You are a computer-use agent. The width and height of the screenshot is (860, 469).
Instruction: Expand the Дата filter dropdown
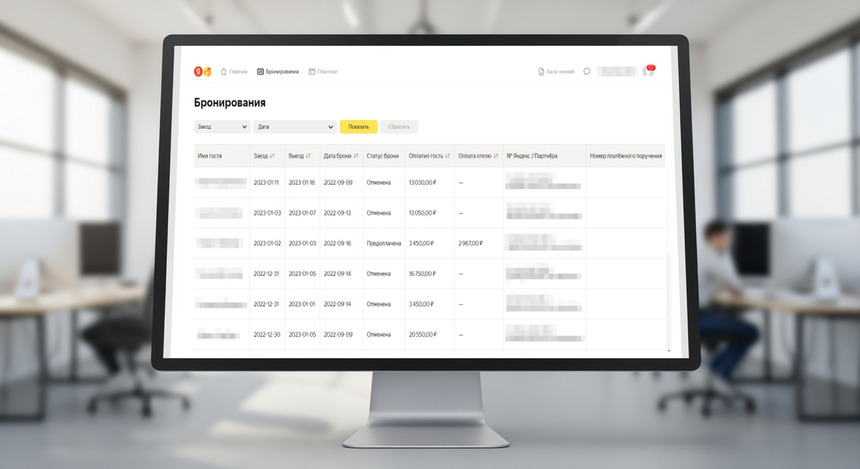pos(295,127)
